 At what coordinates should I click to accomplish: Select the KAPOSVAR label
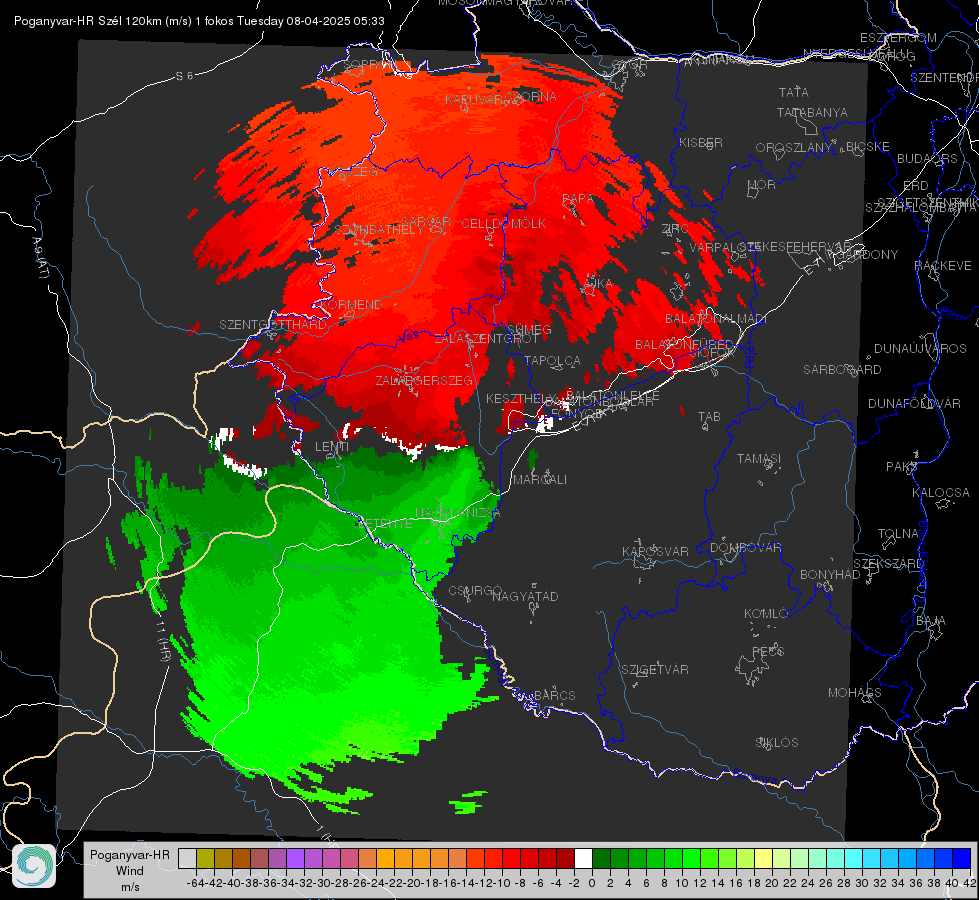point(655,551)
